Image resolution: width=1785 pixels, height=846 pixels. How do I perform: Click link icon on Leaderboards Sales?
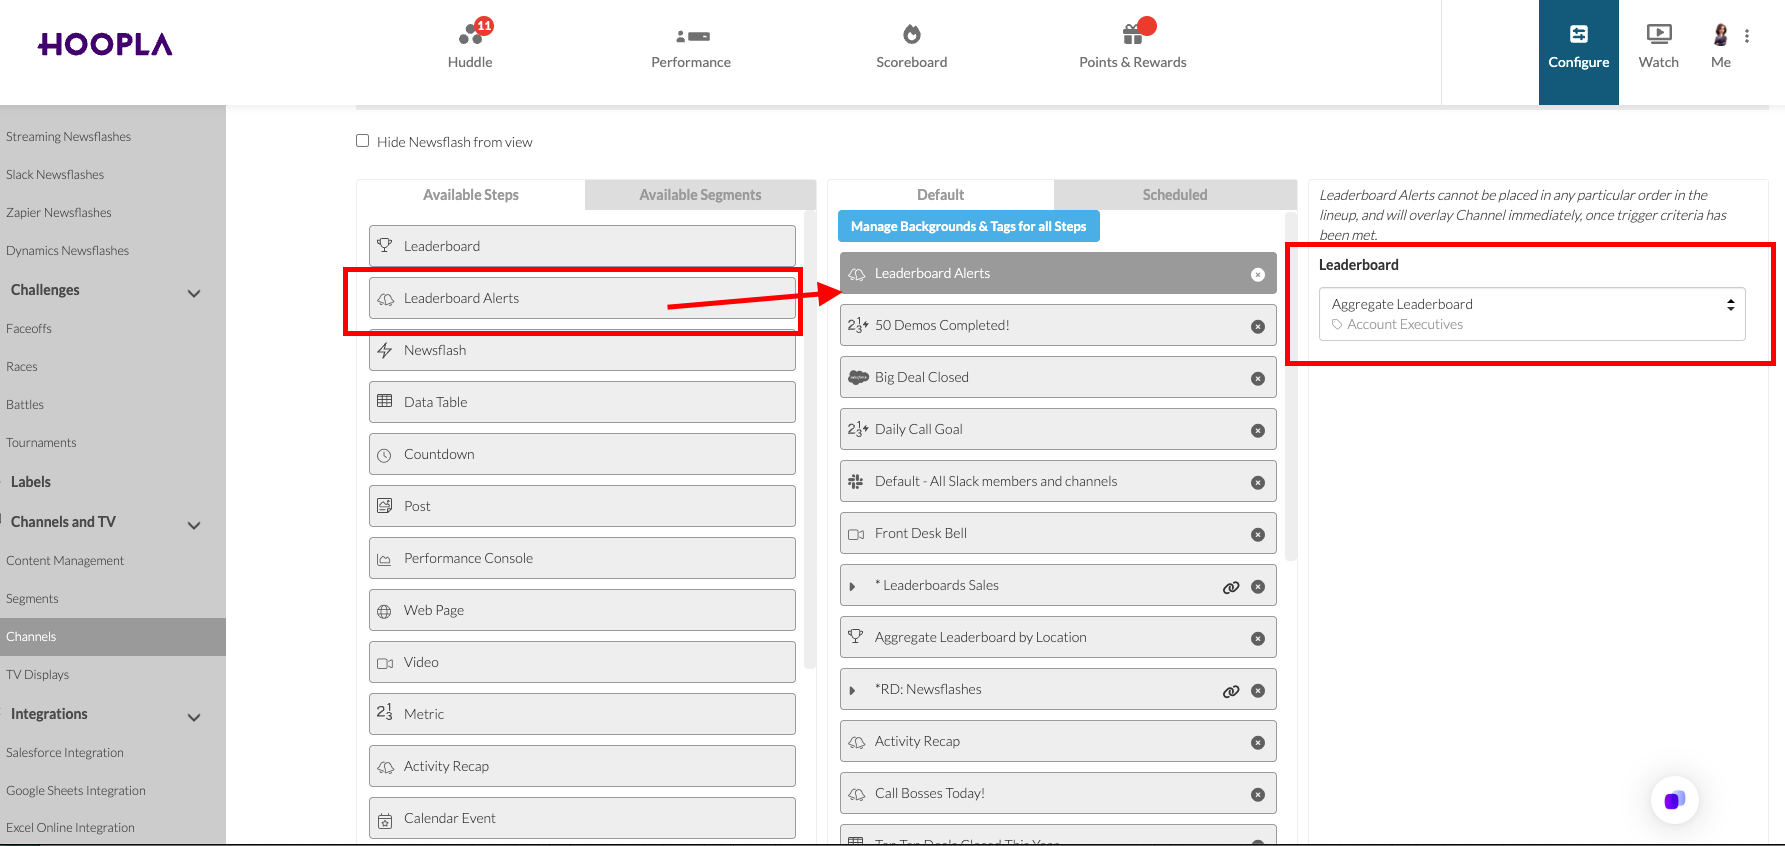click(1231, 587)
